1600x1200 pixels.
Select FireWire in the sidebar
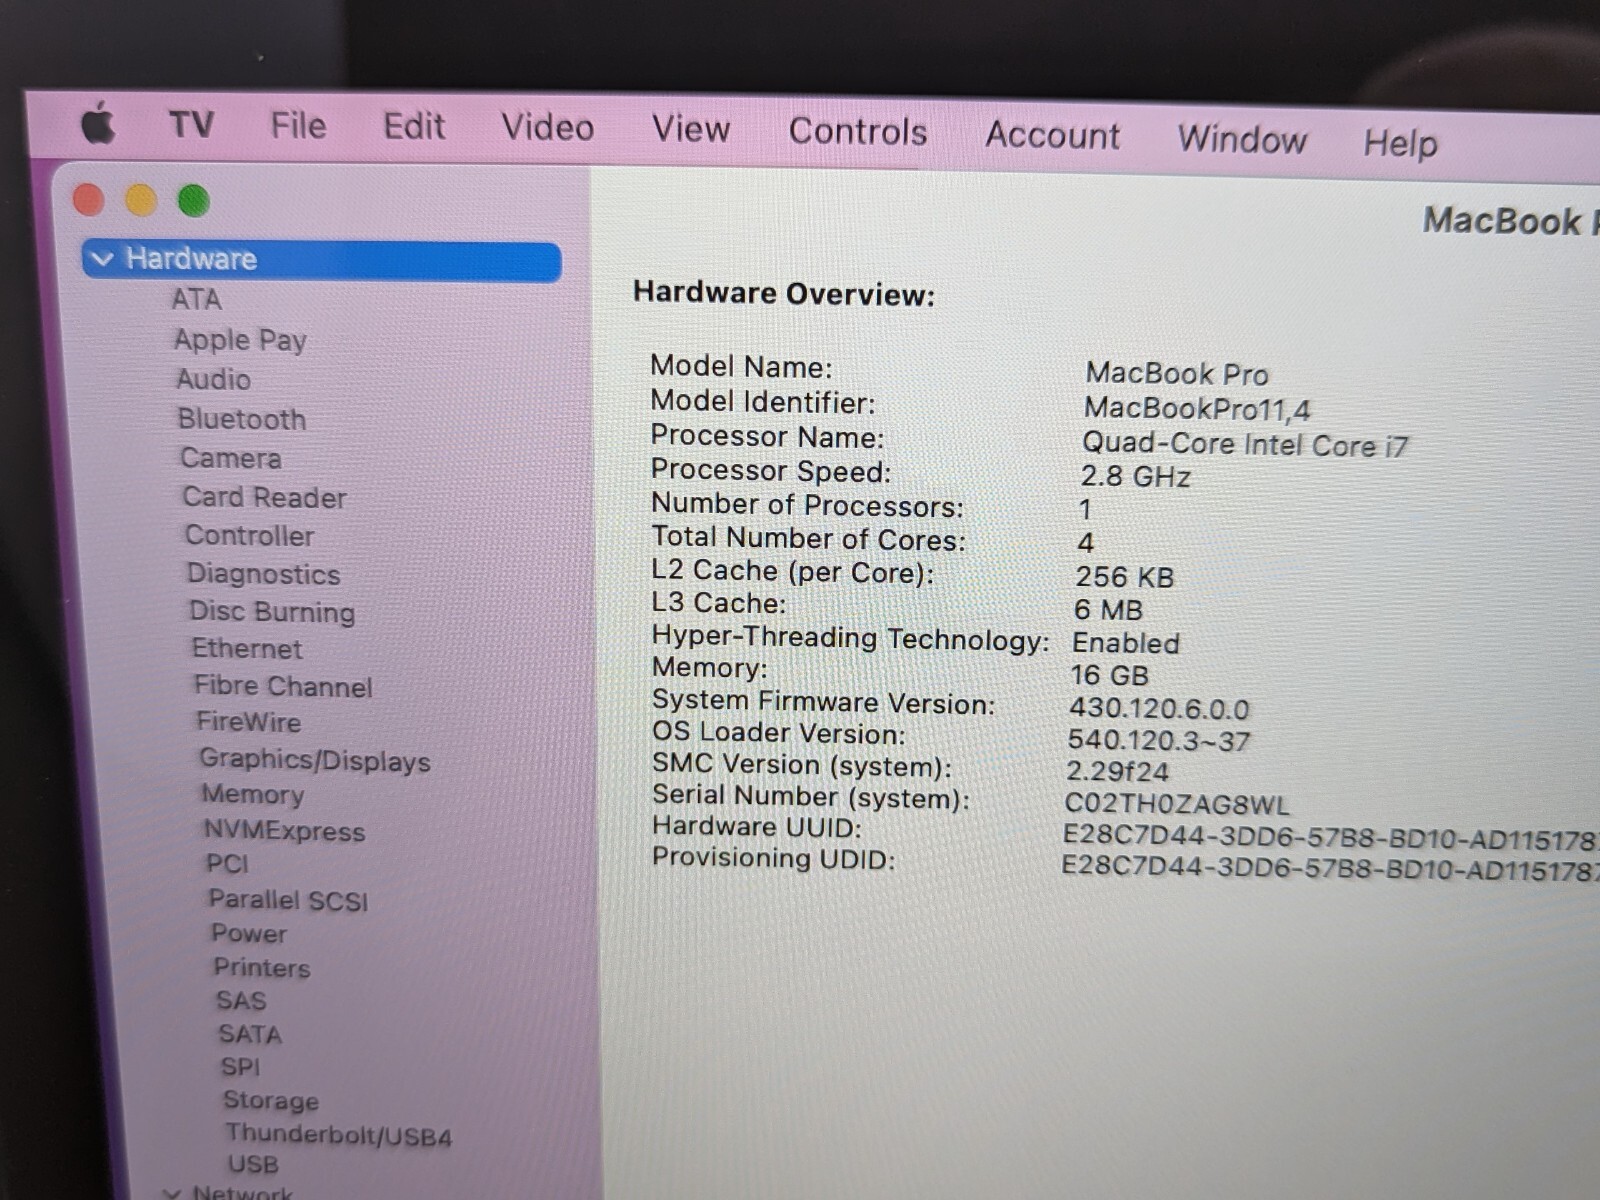[248, 722]
